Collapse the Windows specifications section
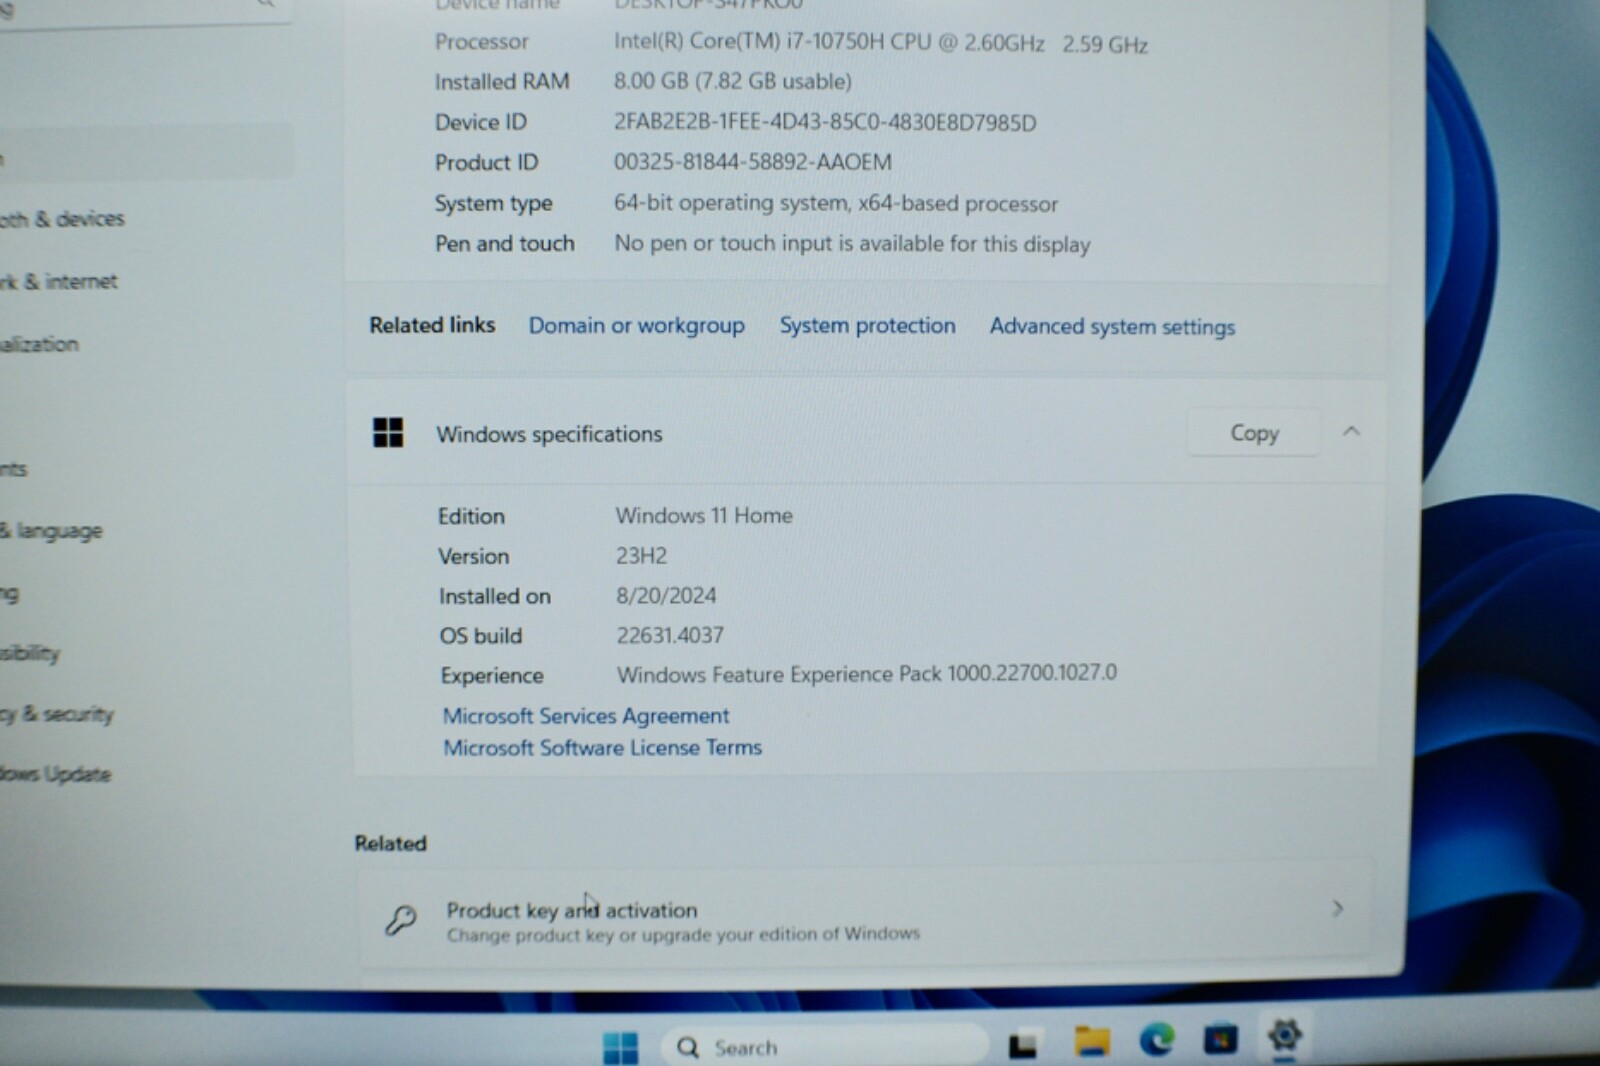Screen dimensions: 1600x1066 (x=1351, y=431)
